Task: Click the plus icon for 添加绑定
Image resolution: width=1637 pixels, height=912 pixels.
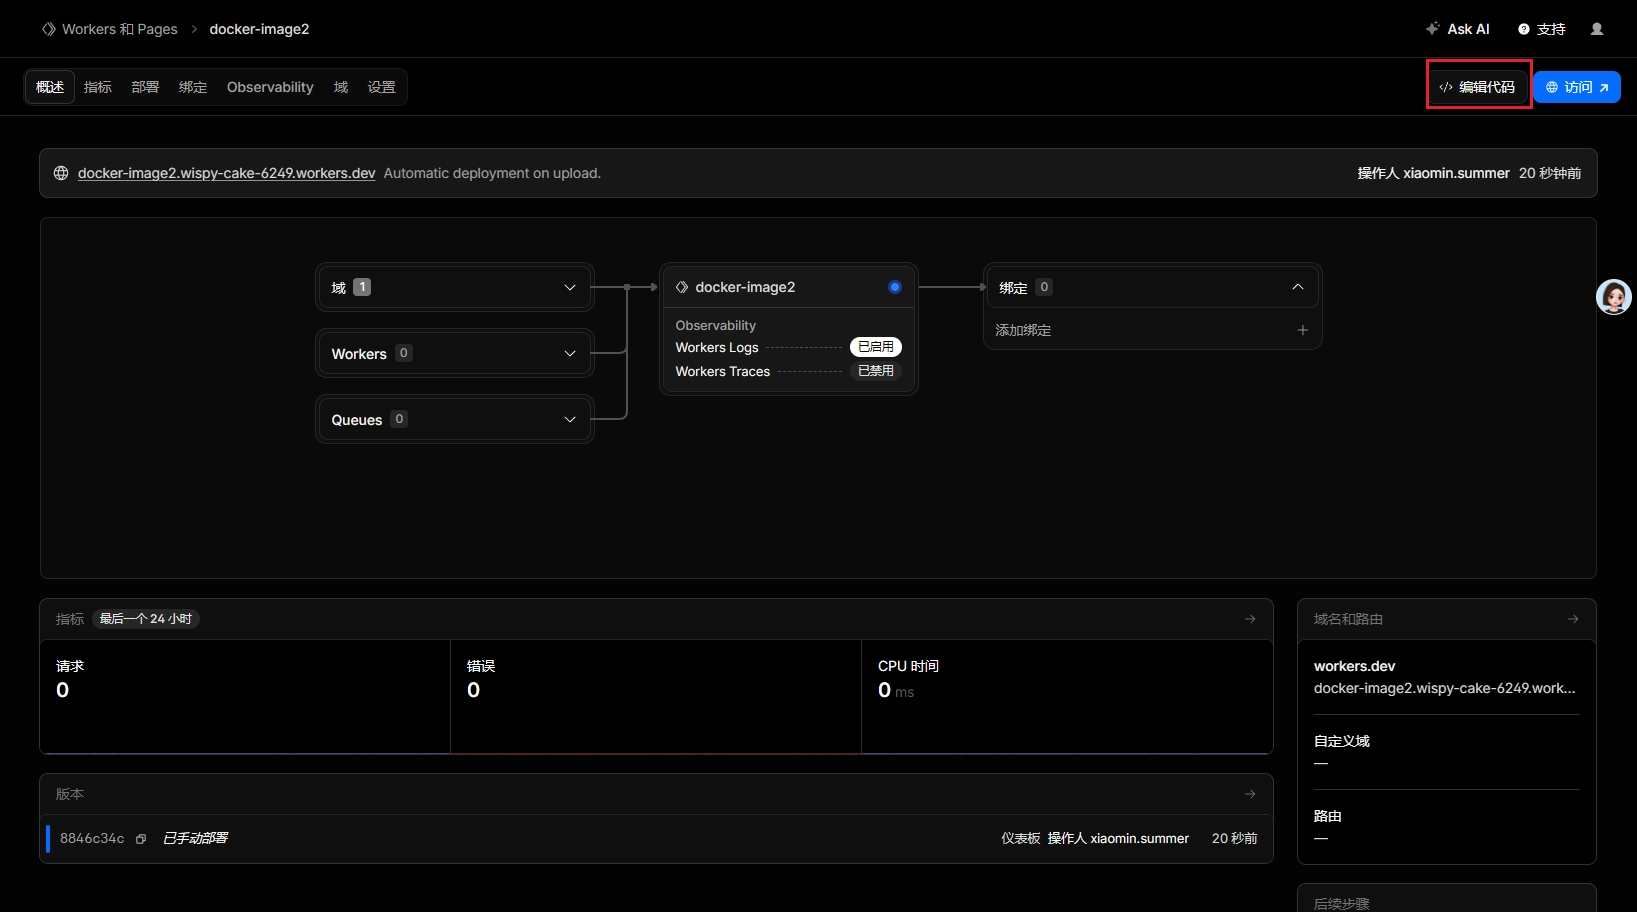Action: pyautogui.click(x=1302, y=330)
